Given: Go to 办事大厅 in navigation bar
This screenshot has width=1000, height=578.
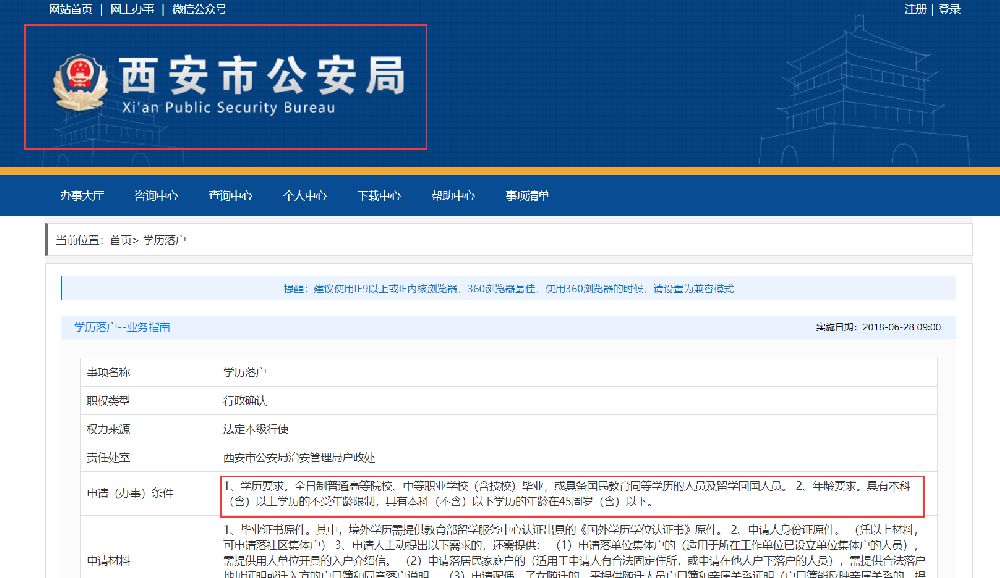Looking at the screenshot, I should coord(81,195).
